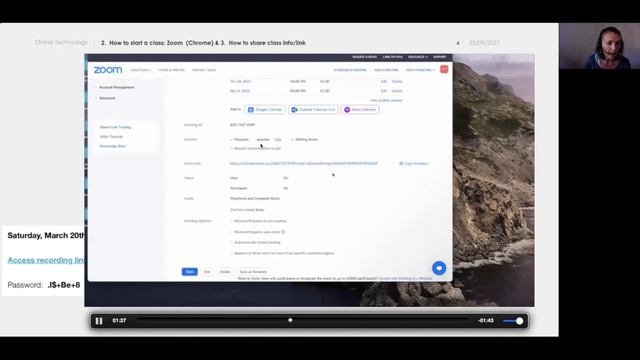Click the meeting invite link URL
The width and height of the screenshot is (640, 360).
pos(304,163)
